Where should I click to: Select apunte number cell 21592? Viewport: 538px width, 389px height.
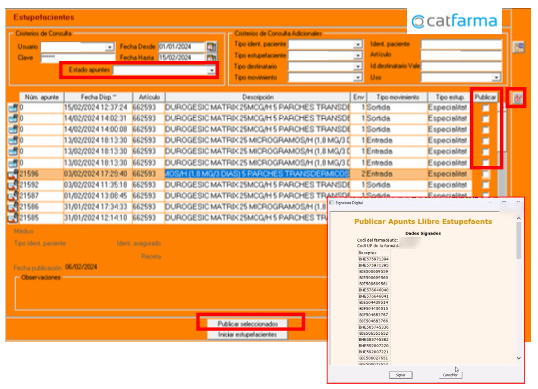[x=41, y=185]
